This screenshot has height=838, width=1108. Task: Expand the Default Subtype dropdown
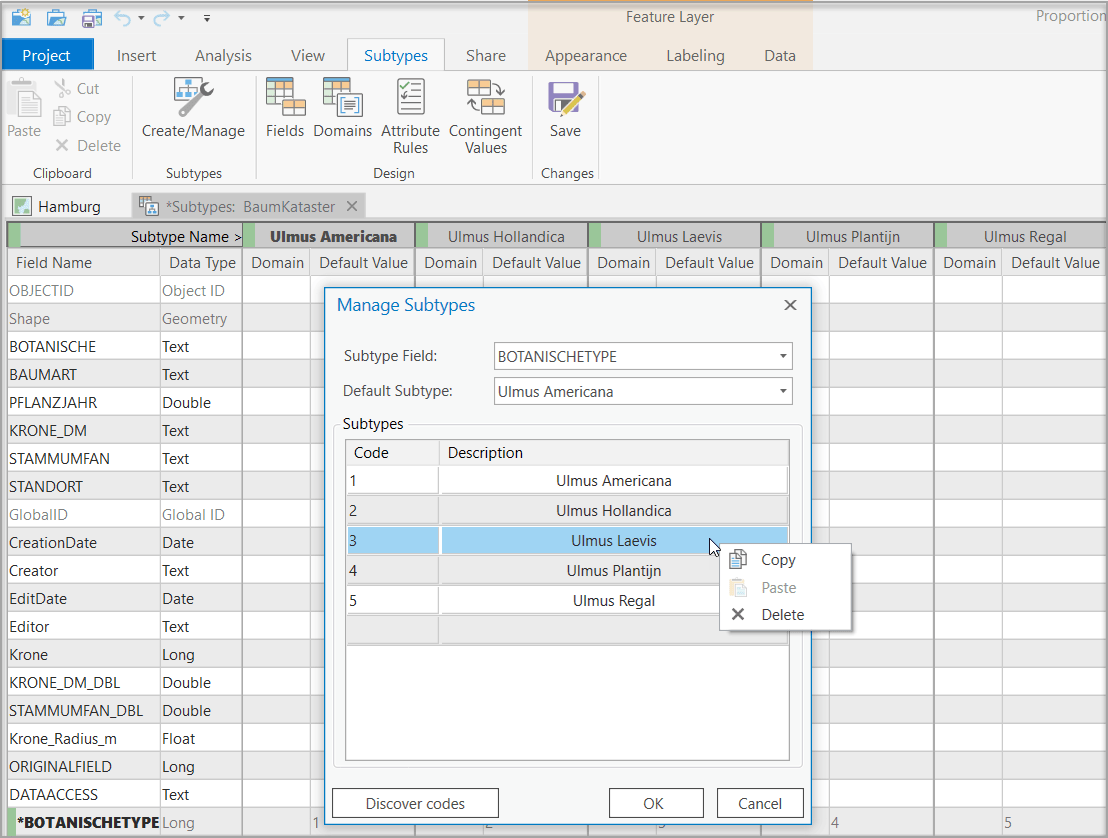point(781,392)
